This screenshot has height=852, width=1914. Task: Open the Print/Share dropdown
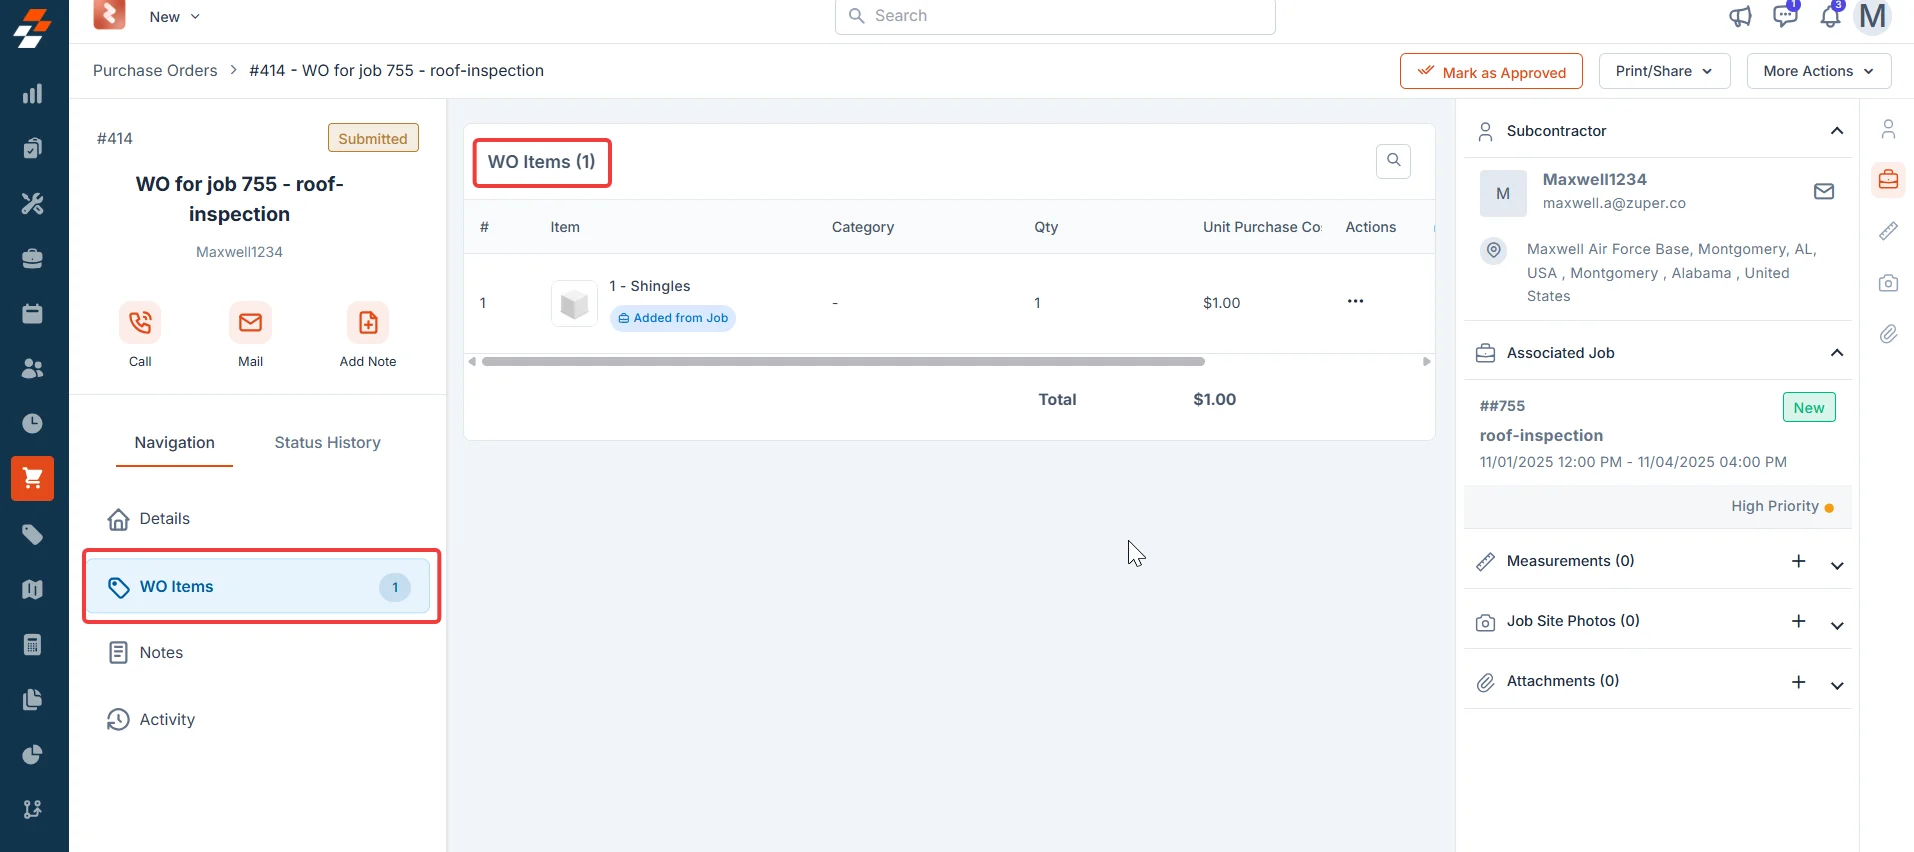1664,71
